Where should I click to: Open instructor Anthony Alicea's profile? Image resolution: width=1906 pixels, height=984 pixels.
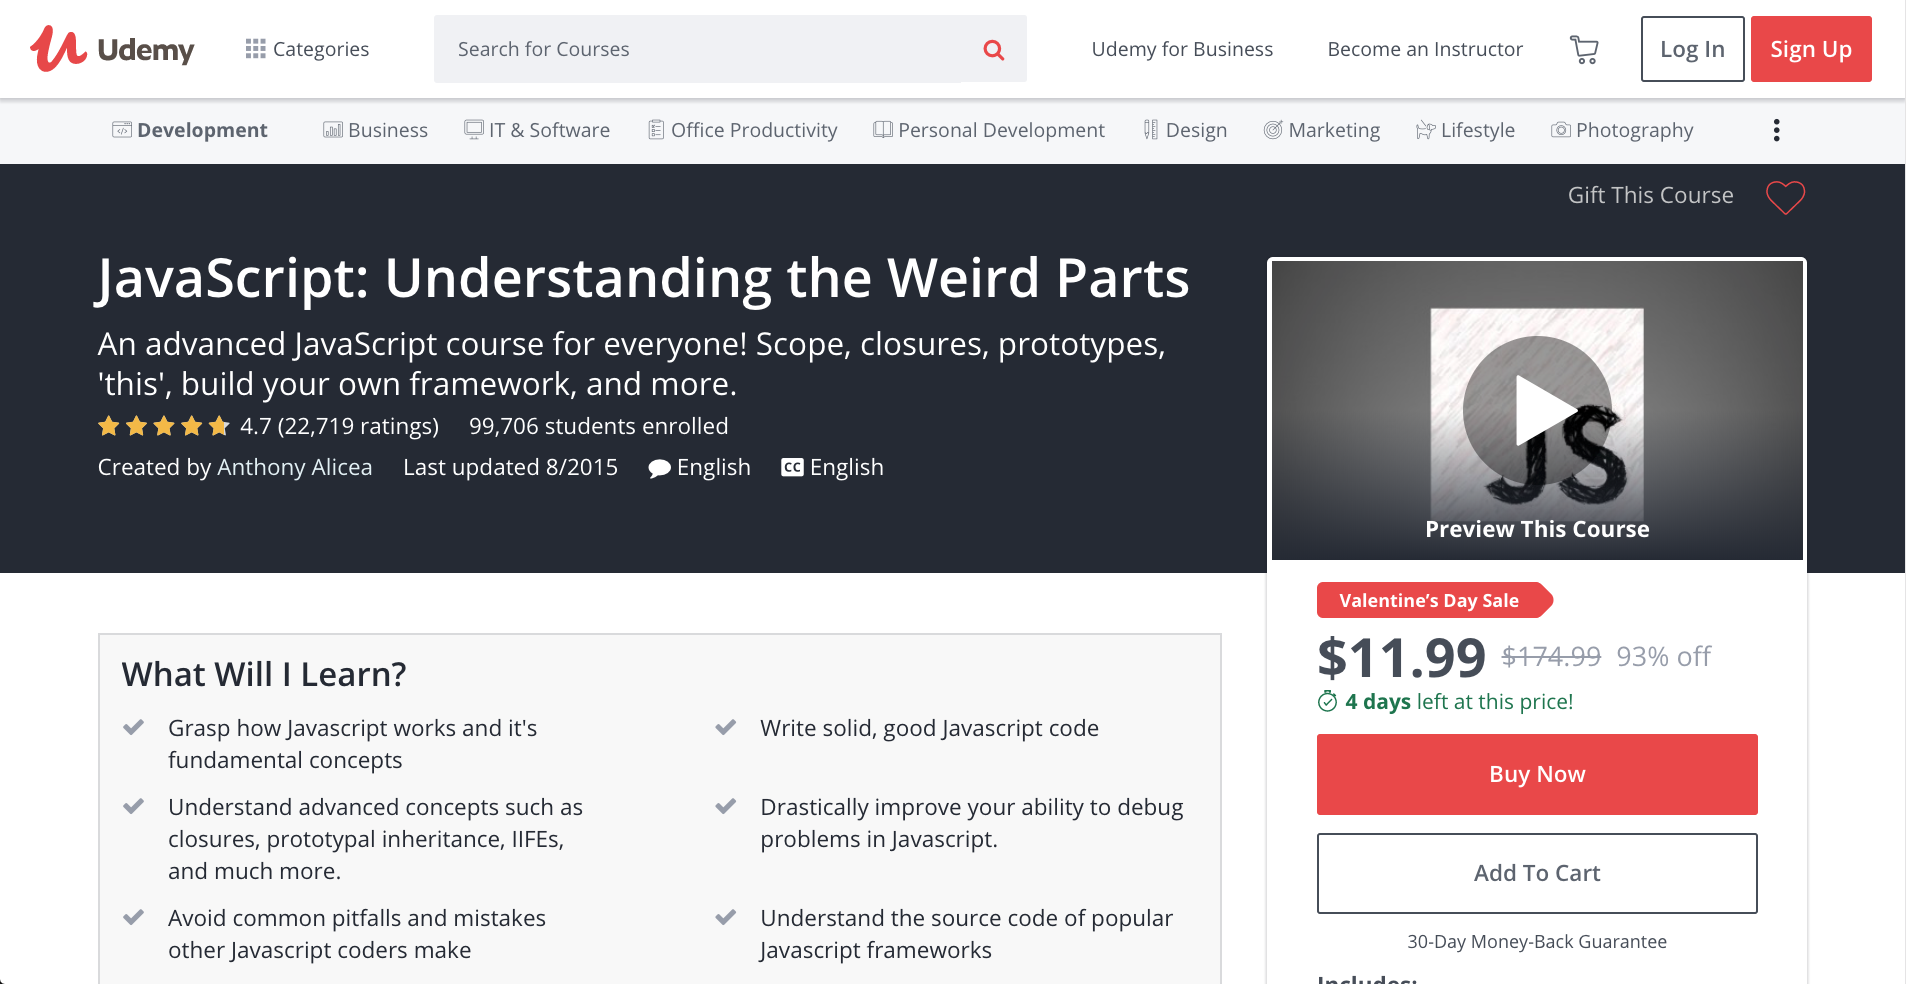294,467
